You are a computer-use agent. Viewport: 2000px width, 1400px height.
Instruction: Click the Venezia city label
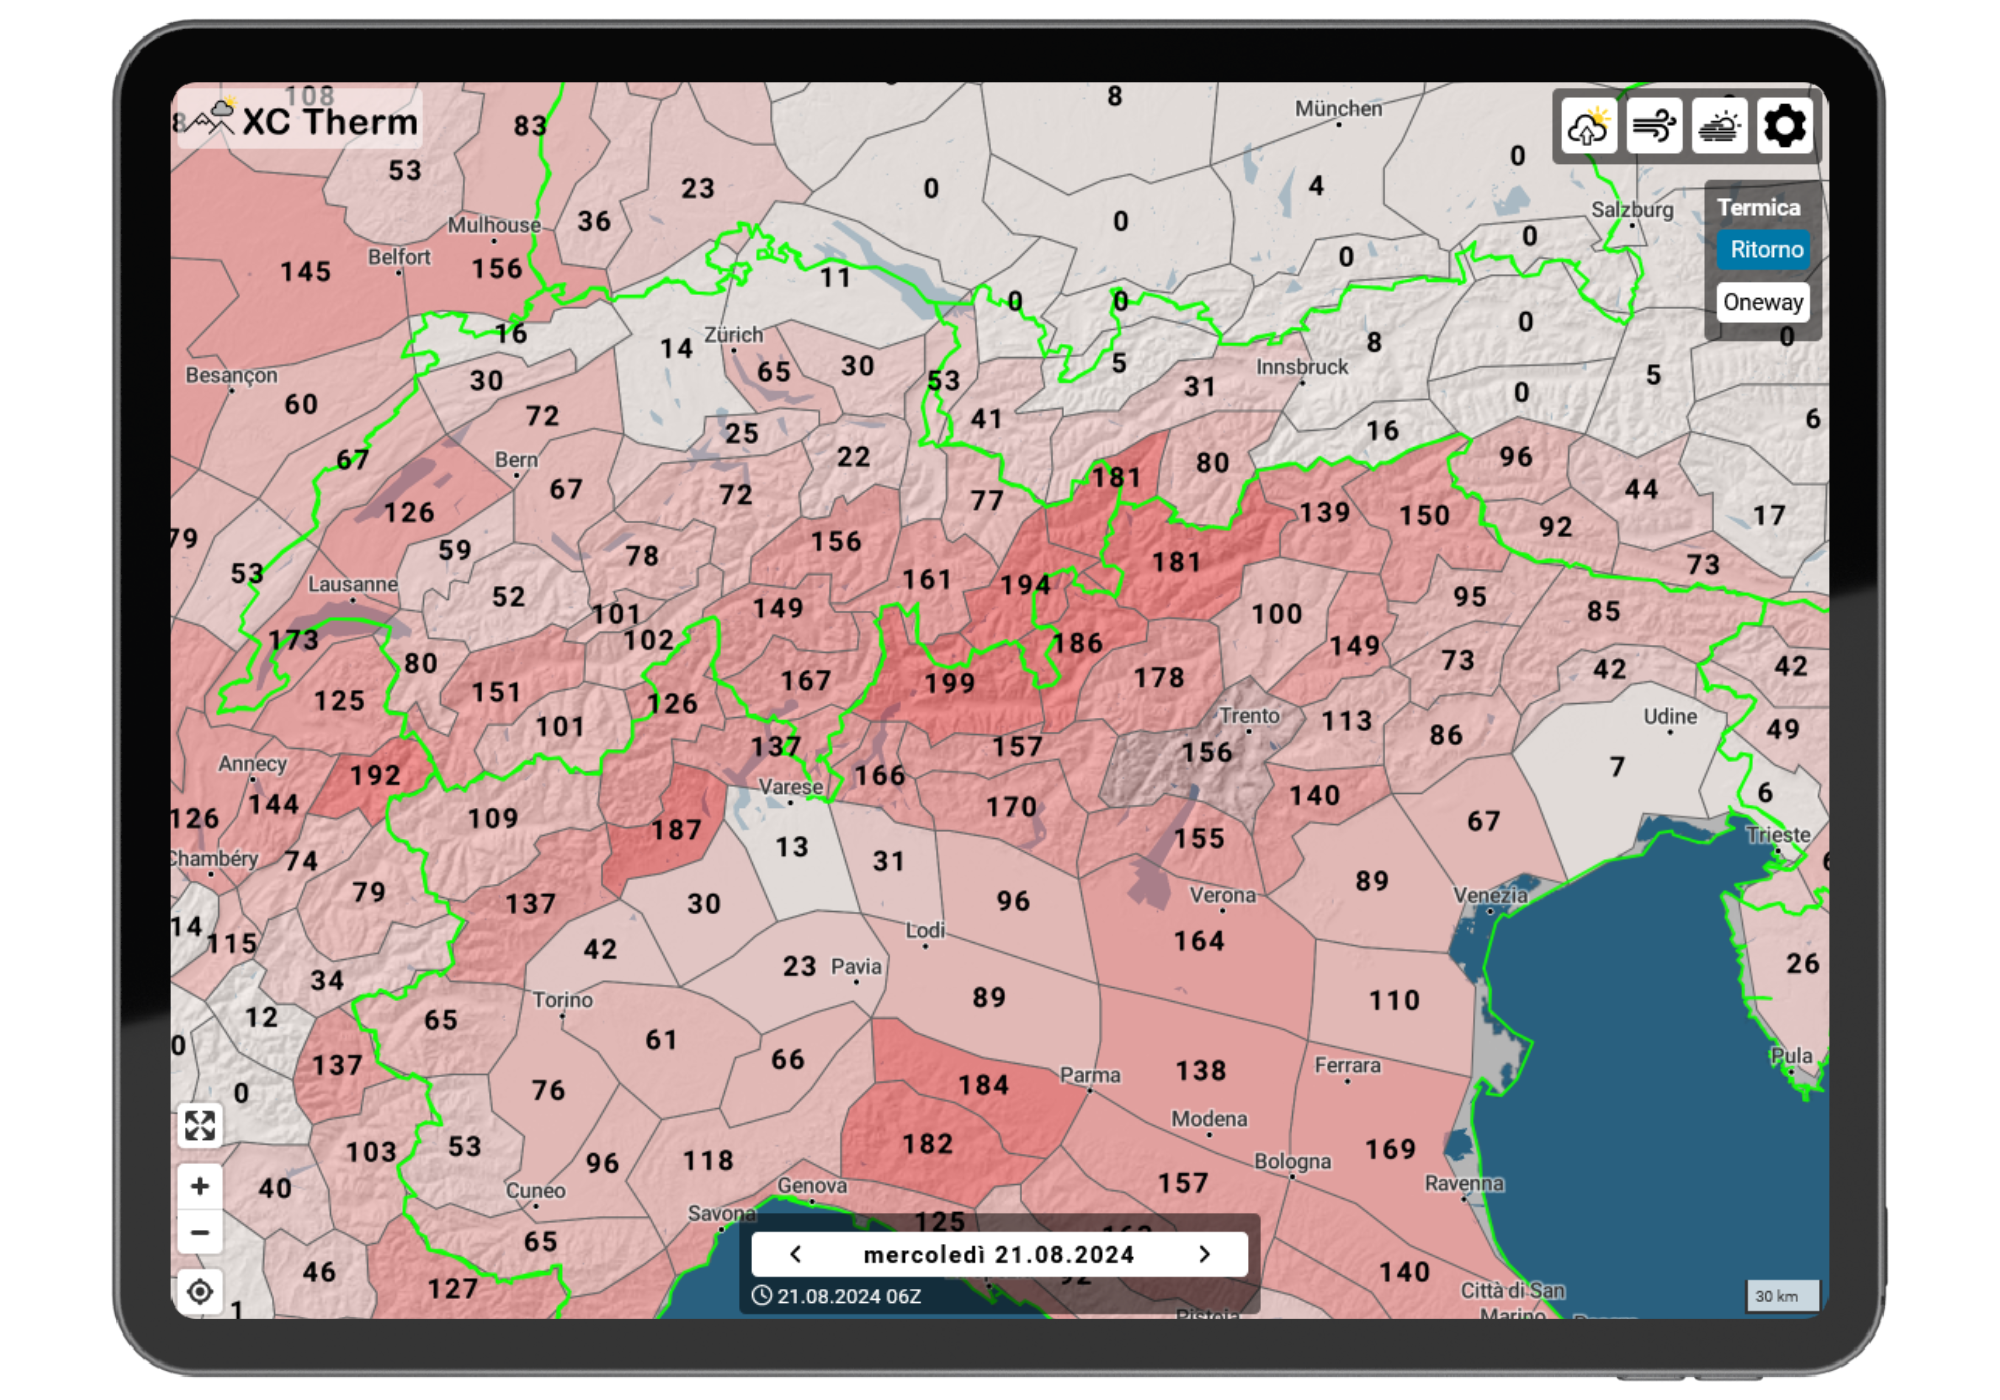click(1490, 896)
